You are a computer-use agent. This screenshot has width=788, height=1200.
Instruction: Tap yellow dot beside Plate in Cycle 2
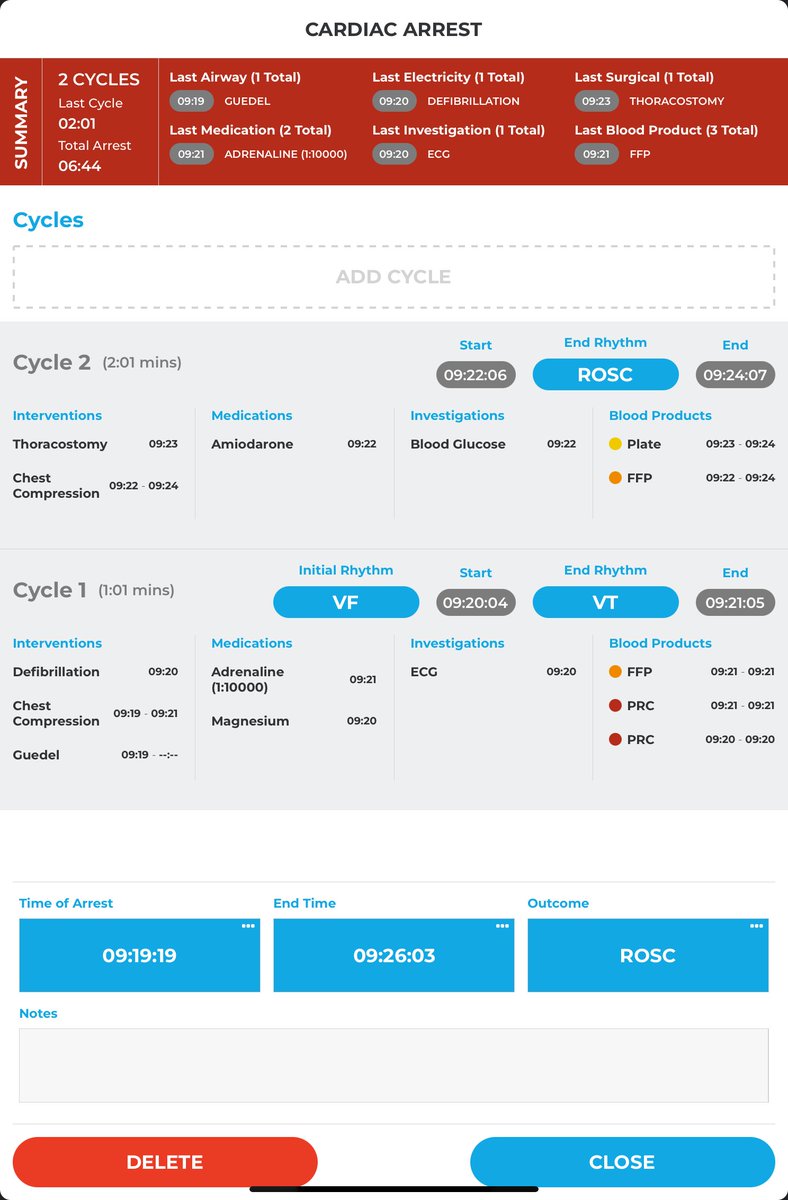pos(615,444)
